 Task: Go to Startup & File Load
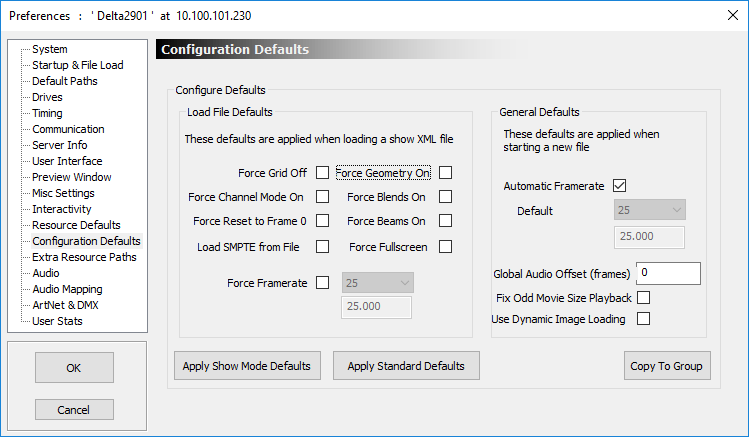(x=78, y=65)
